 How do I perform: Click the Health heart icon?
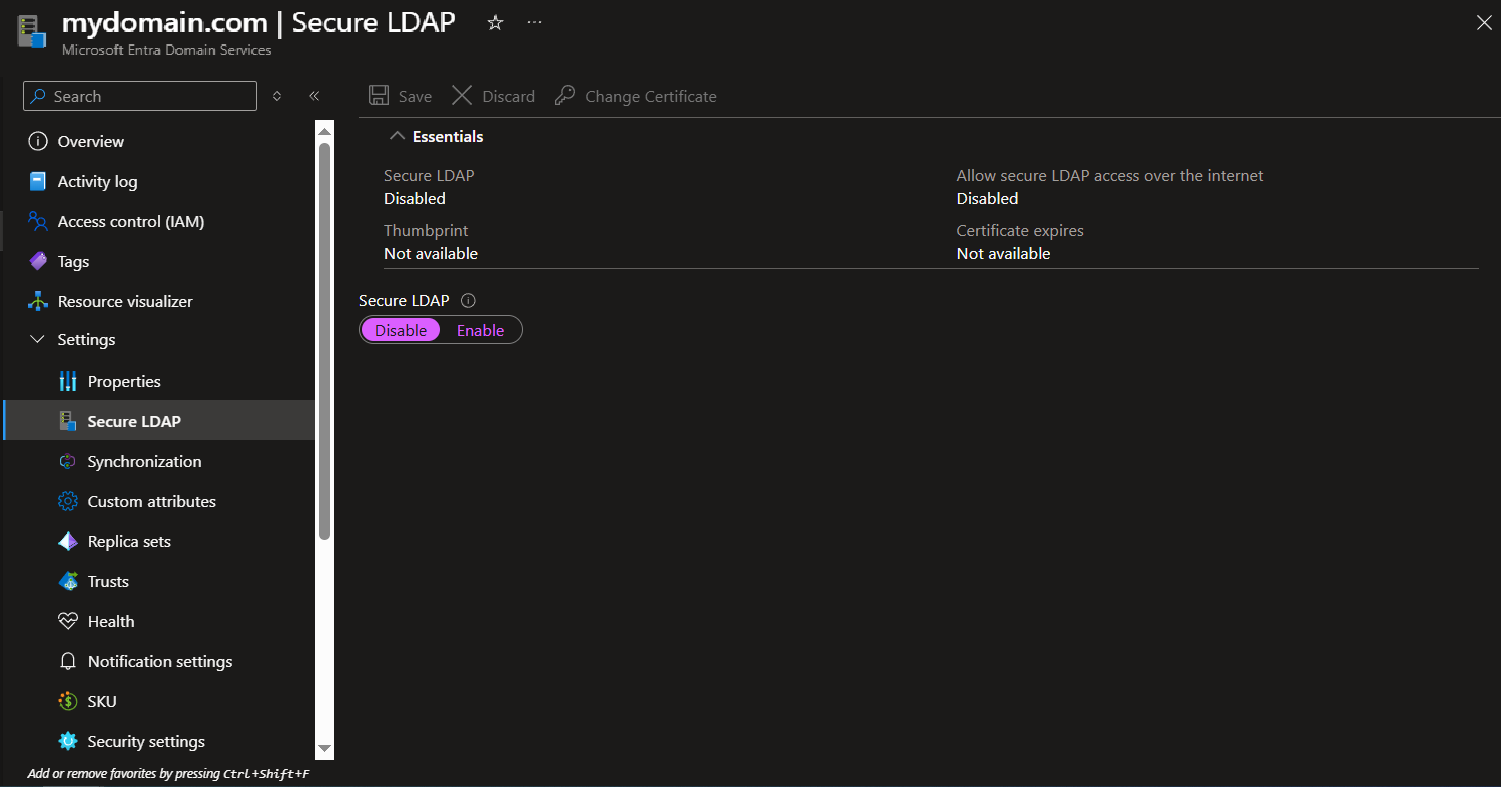coord(68,622)
